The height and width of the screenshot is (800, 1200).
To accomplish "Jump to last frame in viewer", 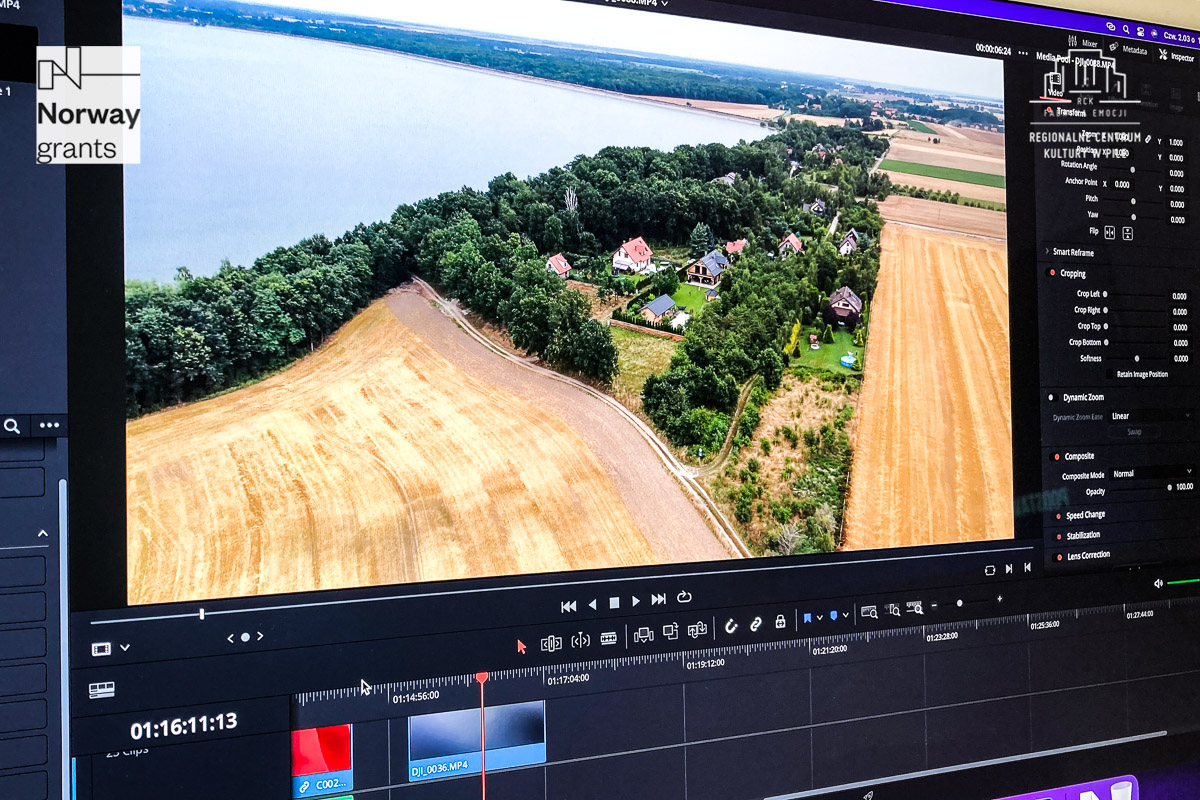I will click(x=659, y=599).
